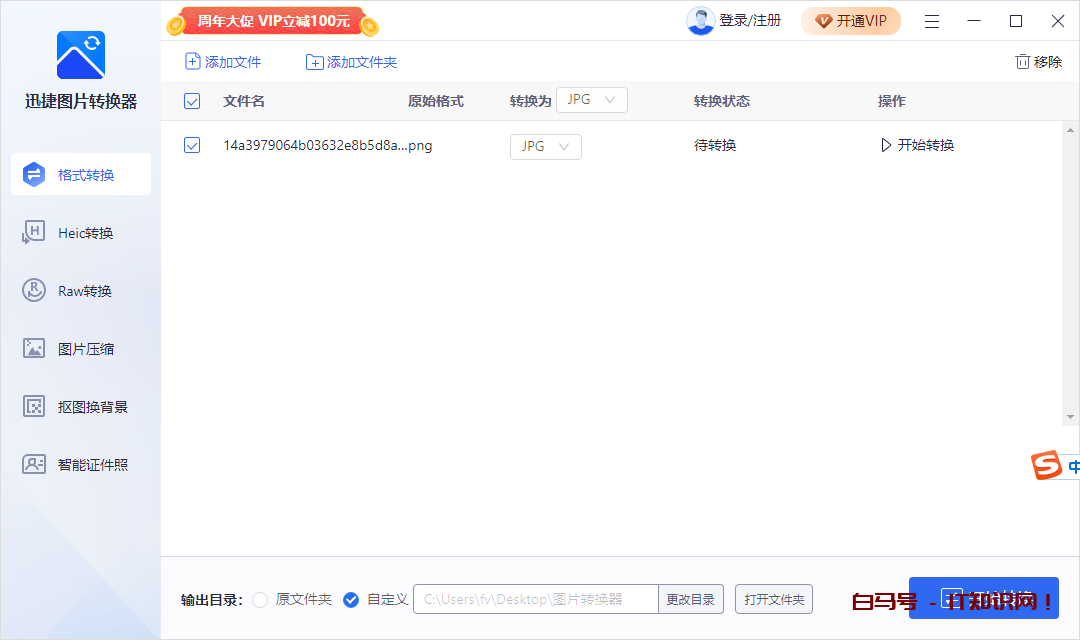The height and width of the screenshot is (640, 1080).
Task: Select the 图片压缩 icon in sidebar
Action: [34, 349]
